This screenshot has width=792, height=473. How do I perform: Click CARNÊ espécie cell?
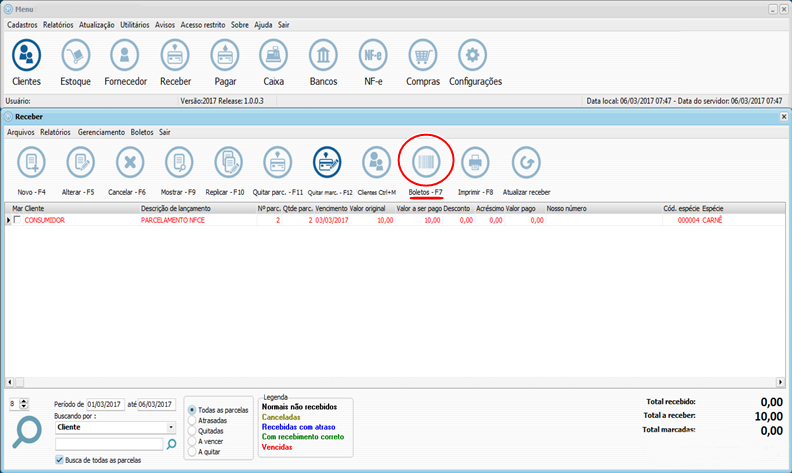pyautogui.click(x=712, y=220)
